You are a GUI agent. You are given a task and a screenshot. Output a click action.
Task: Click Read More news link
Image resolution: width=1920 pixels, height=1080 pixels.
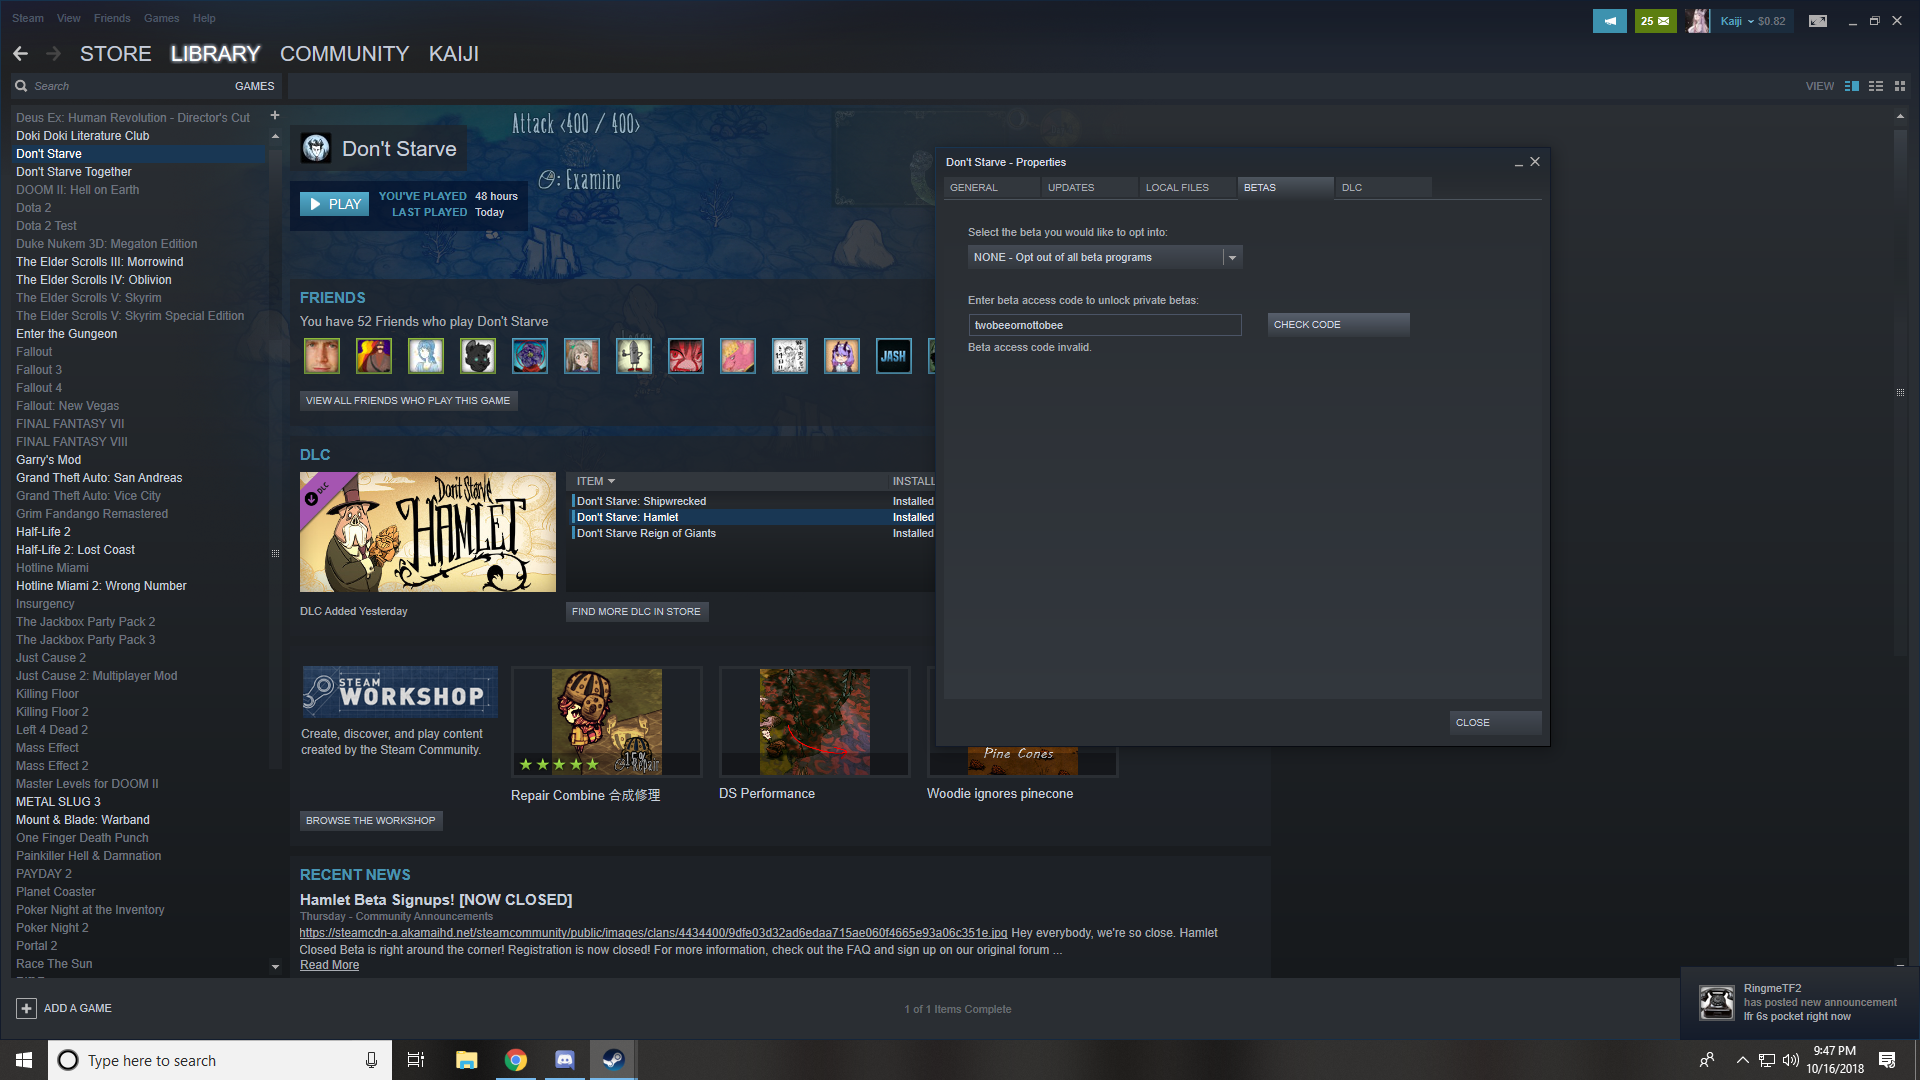pyautogui.click(x=329, y=965)
